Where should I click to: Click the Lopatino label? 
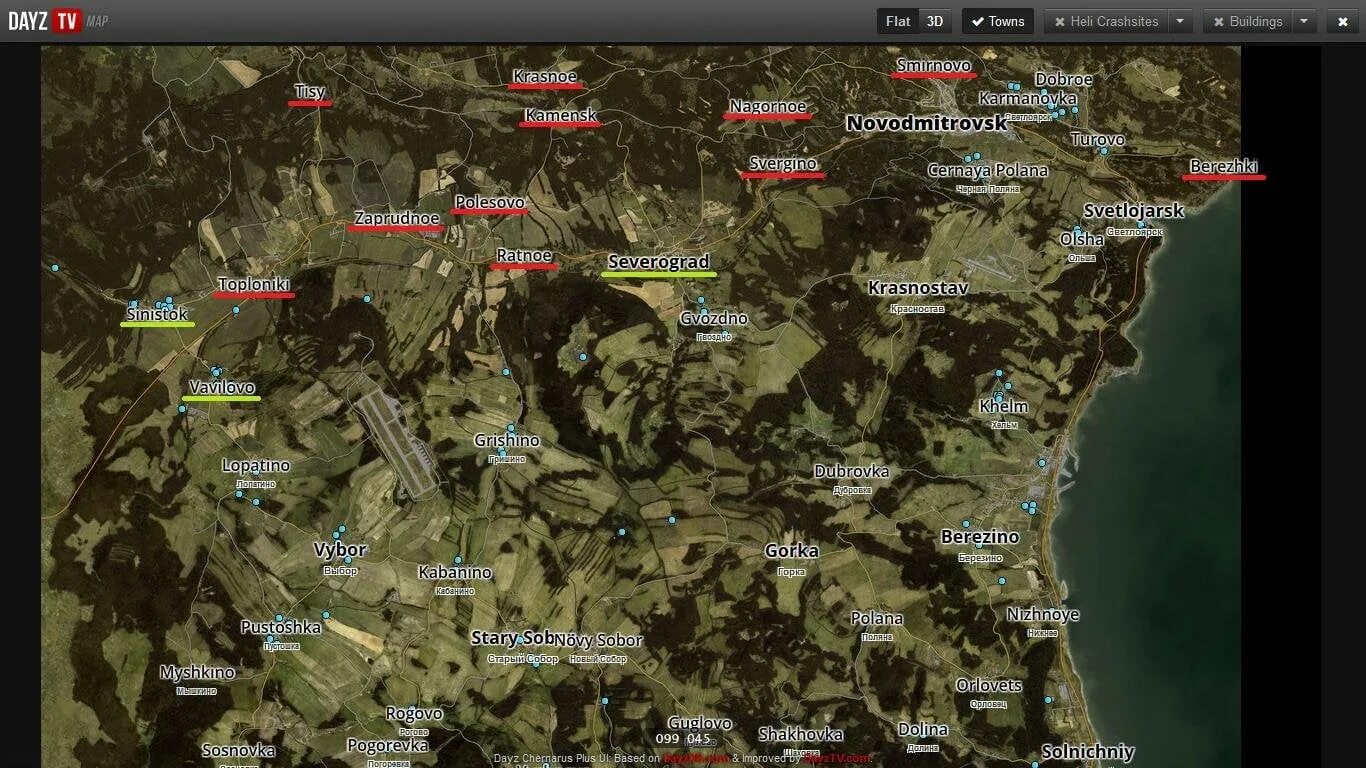256,465
